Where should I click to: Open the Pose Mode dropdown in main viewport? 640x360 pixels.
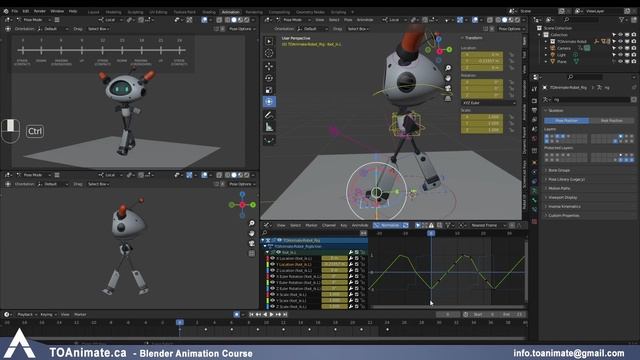pyautogui.click(x=293, y=20)
